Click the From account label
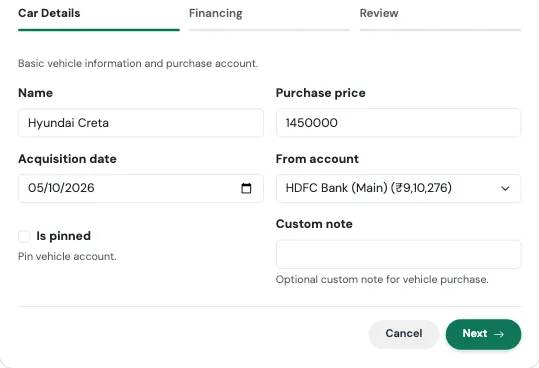Image resolution: width=539 pixels, height=368 pixels. (317, 159)
